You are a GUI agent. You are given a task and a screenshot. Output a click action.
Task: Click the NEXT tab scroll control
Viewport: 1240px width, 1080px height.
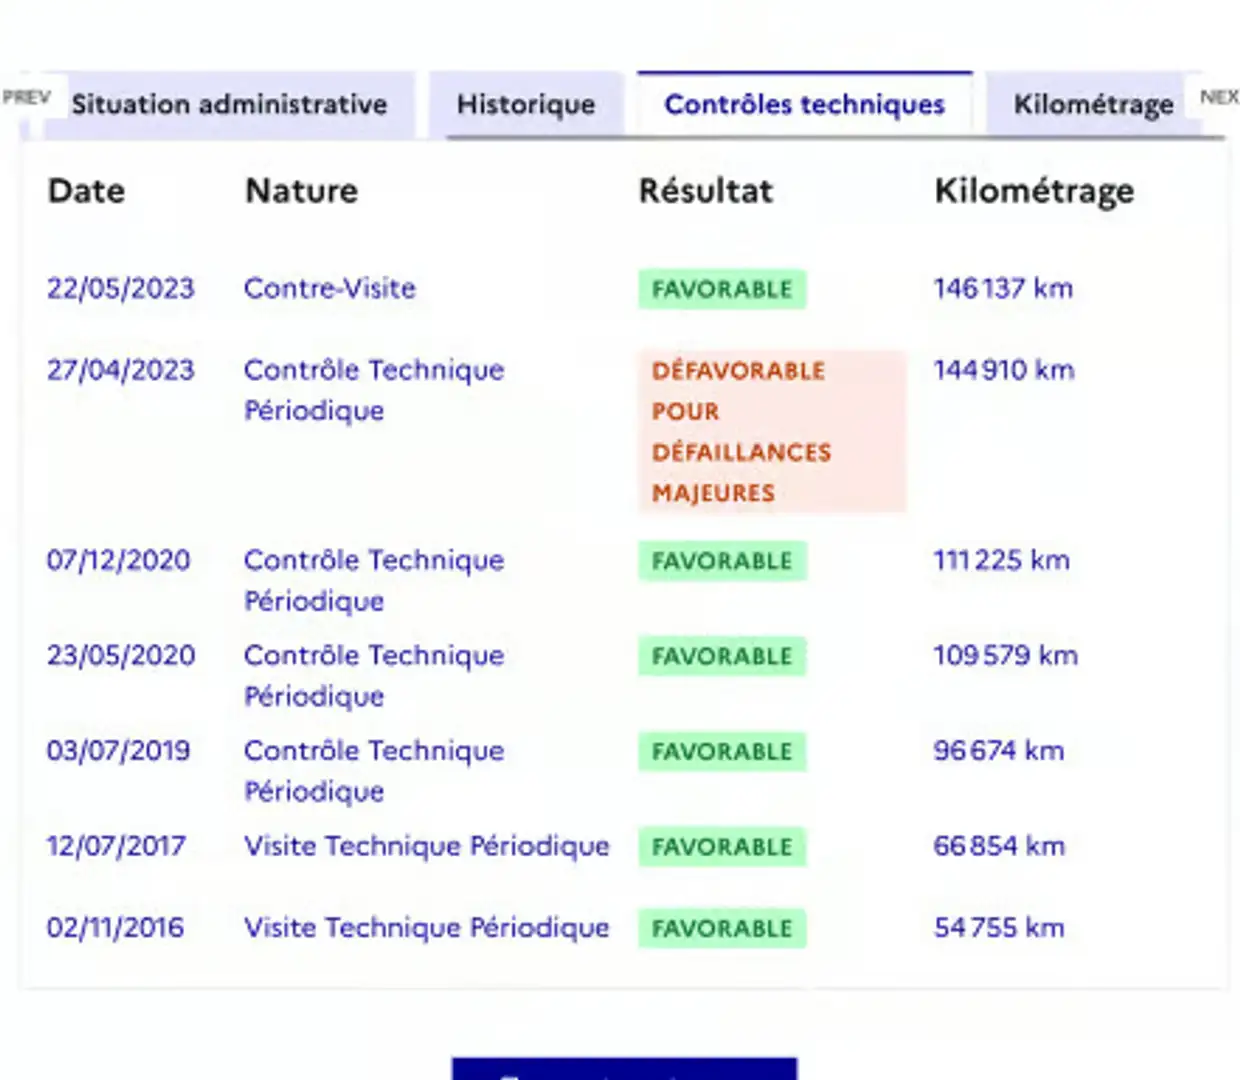tap(1218, 97)
